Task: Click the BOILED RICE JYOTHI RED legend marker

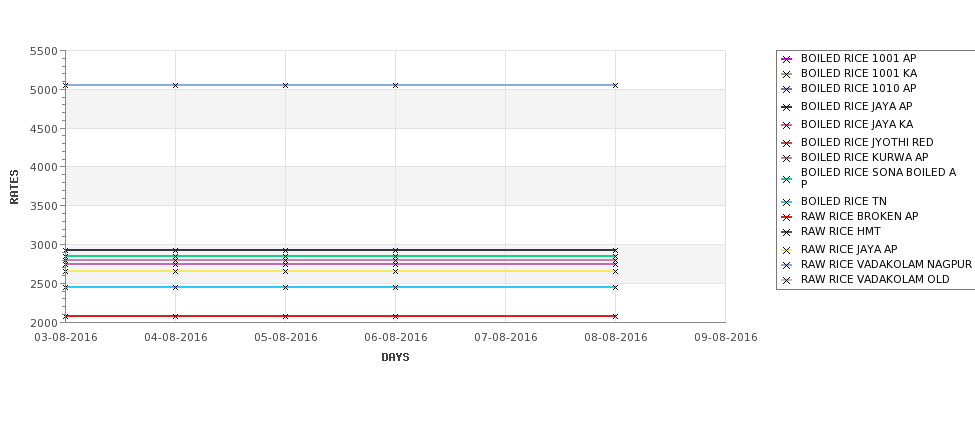Action: coord(786,143)
